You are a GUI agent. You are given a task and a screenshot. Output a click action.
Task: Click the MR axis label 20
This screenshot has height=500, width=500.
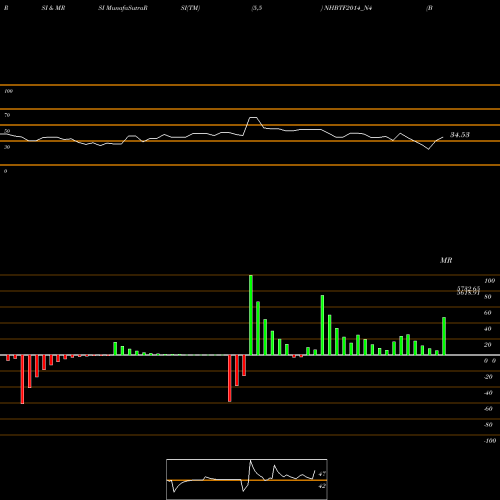pos(488,345)
